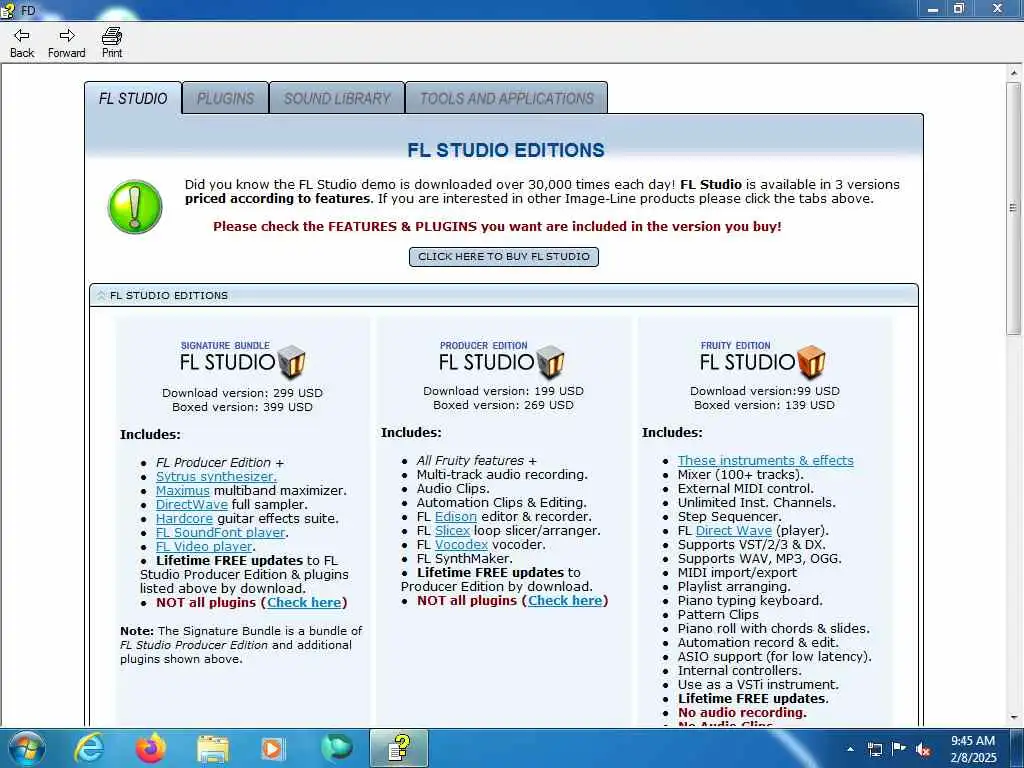The height and width of the screenshot is (768, 1024).
Task: Open the Slicex loop slicer link
Action: point(453,530)
